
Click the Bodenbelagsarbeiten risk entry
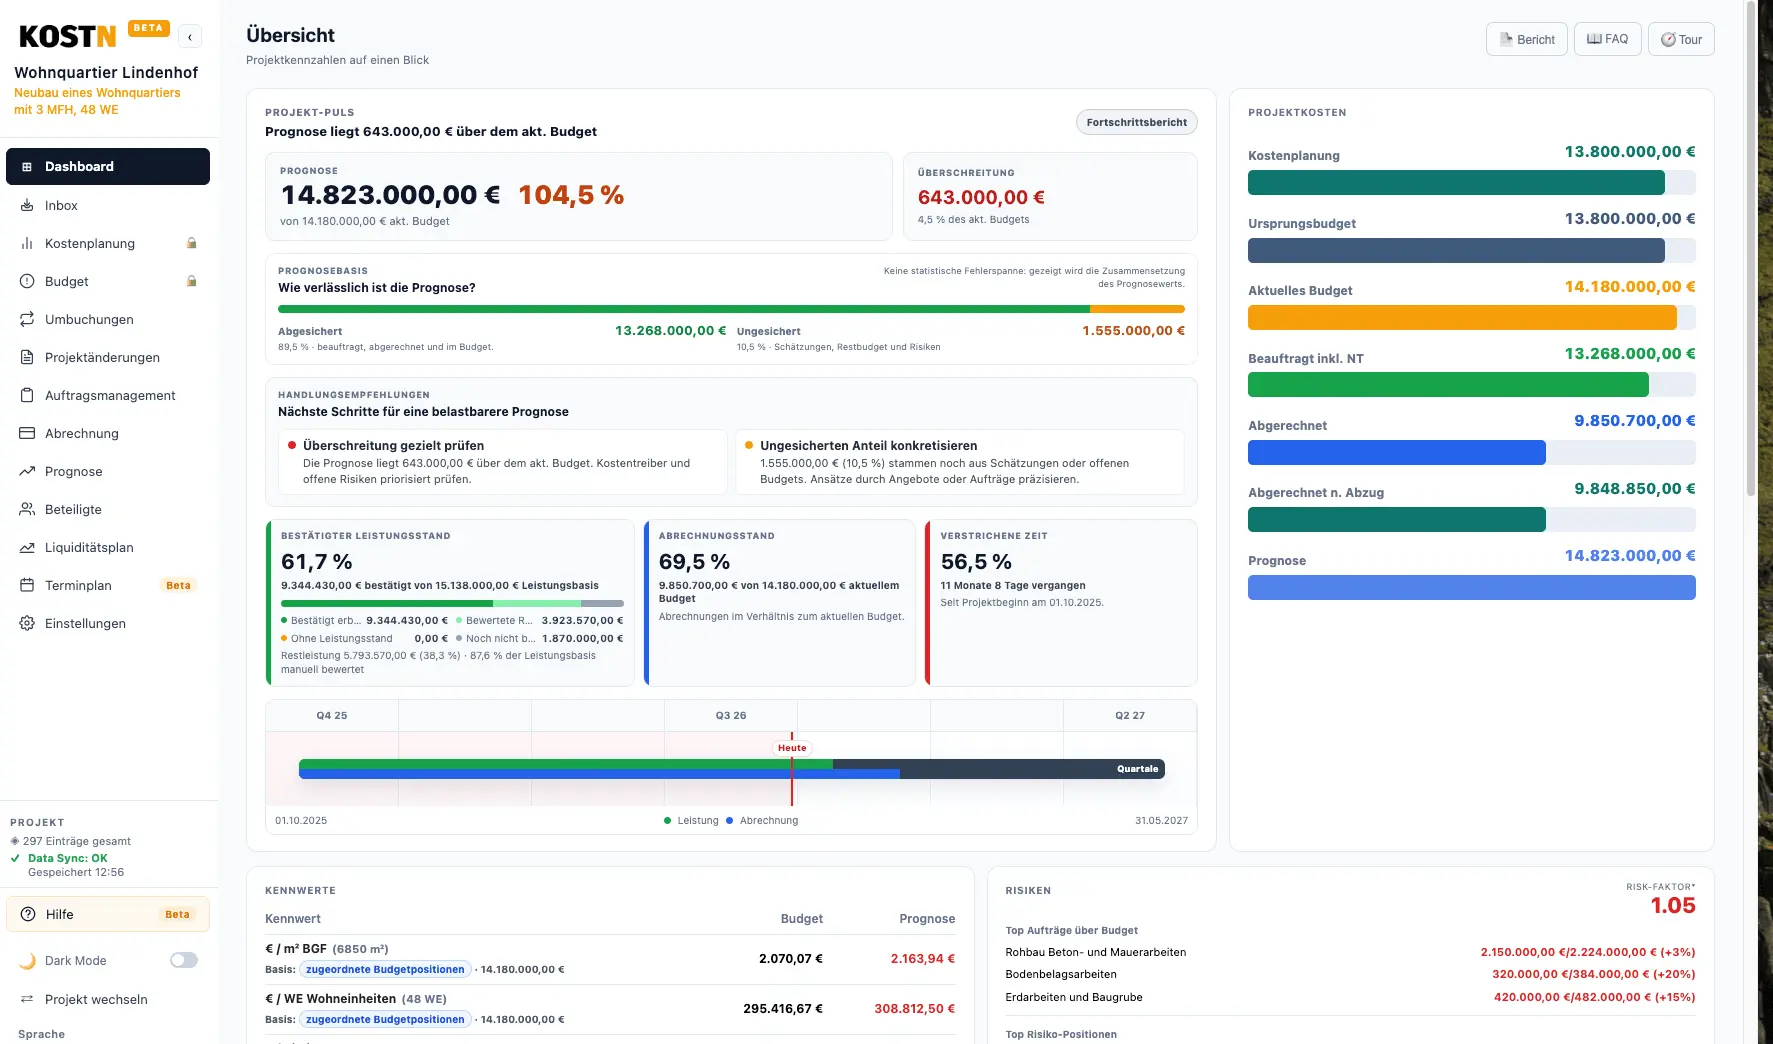click(1350, 974)
